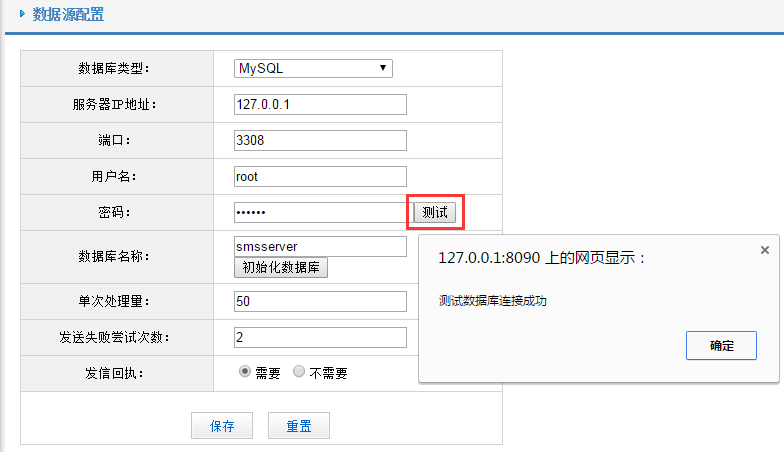784x452 pixels.
Task: Close the alert dialog with ×
Action: (x=765, y=250)
